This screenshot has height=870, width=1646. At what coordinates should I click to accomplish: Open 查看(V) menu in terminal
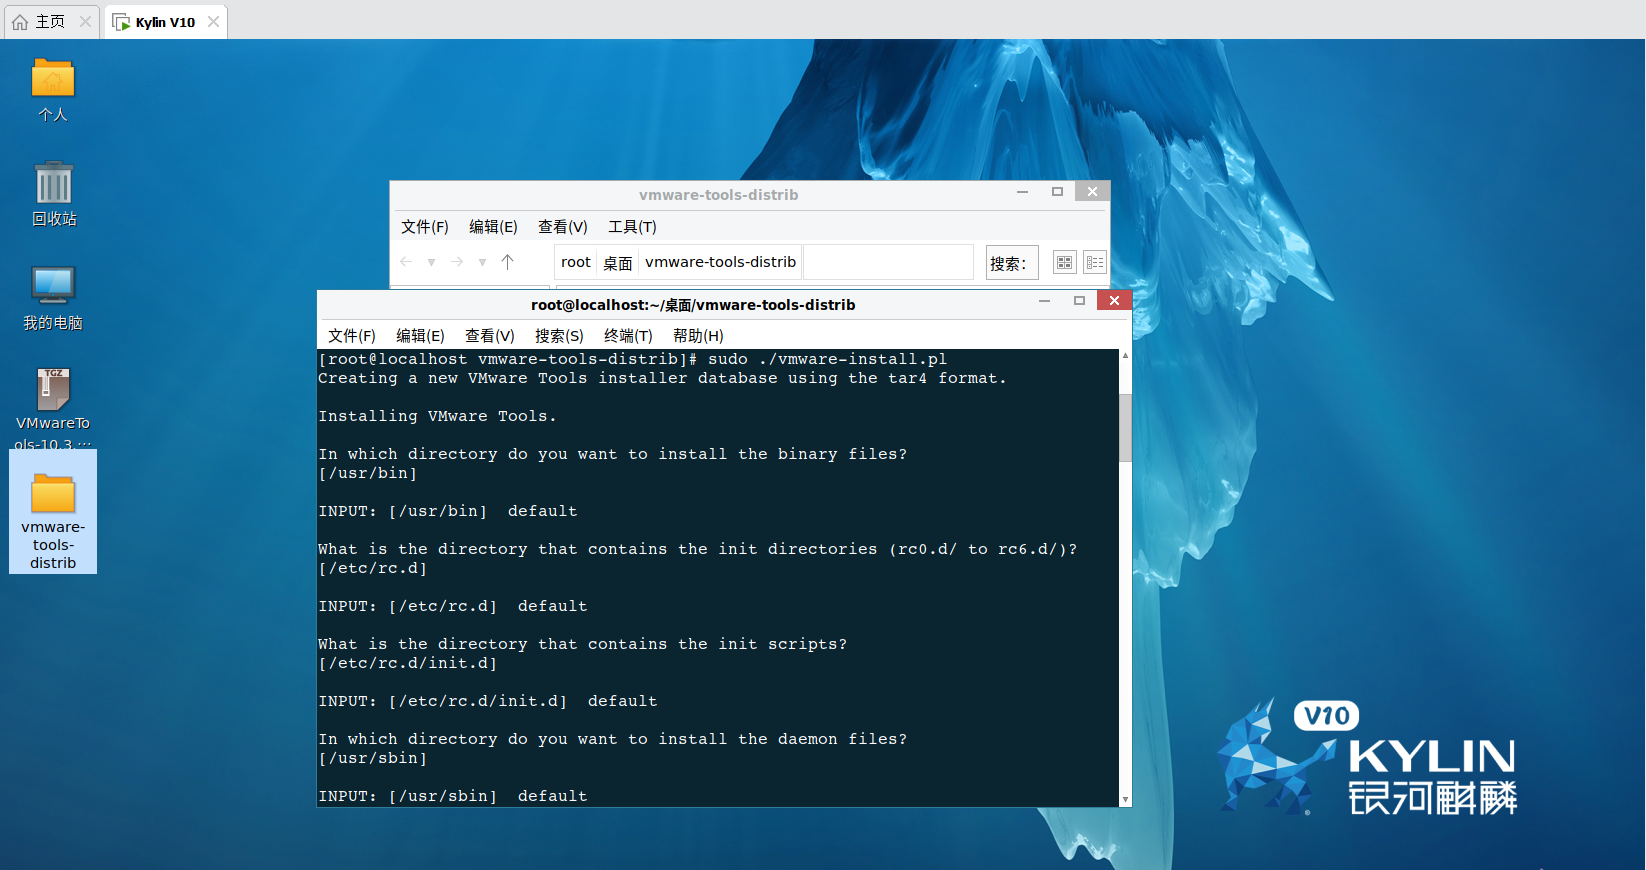pyautogui.click(x=490, y=336)
